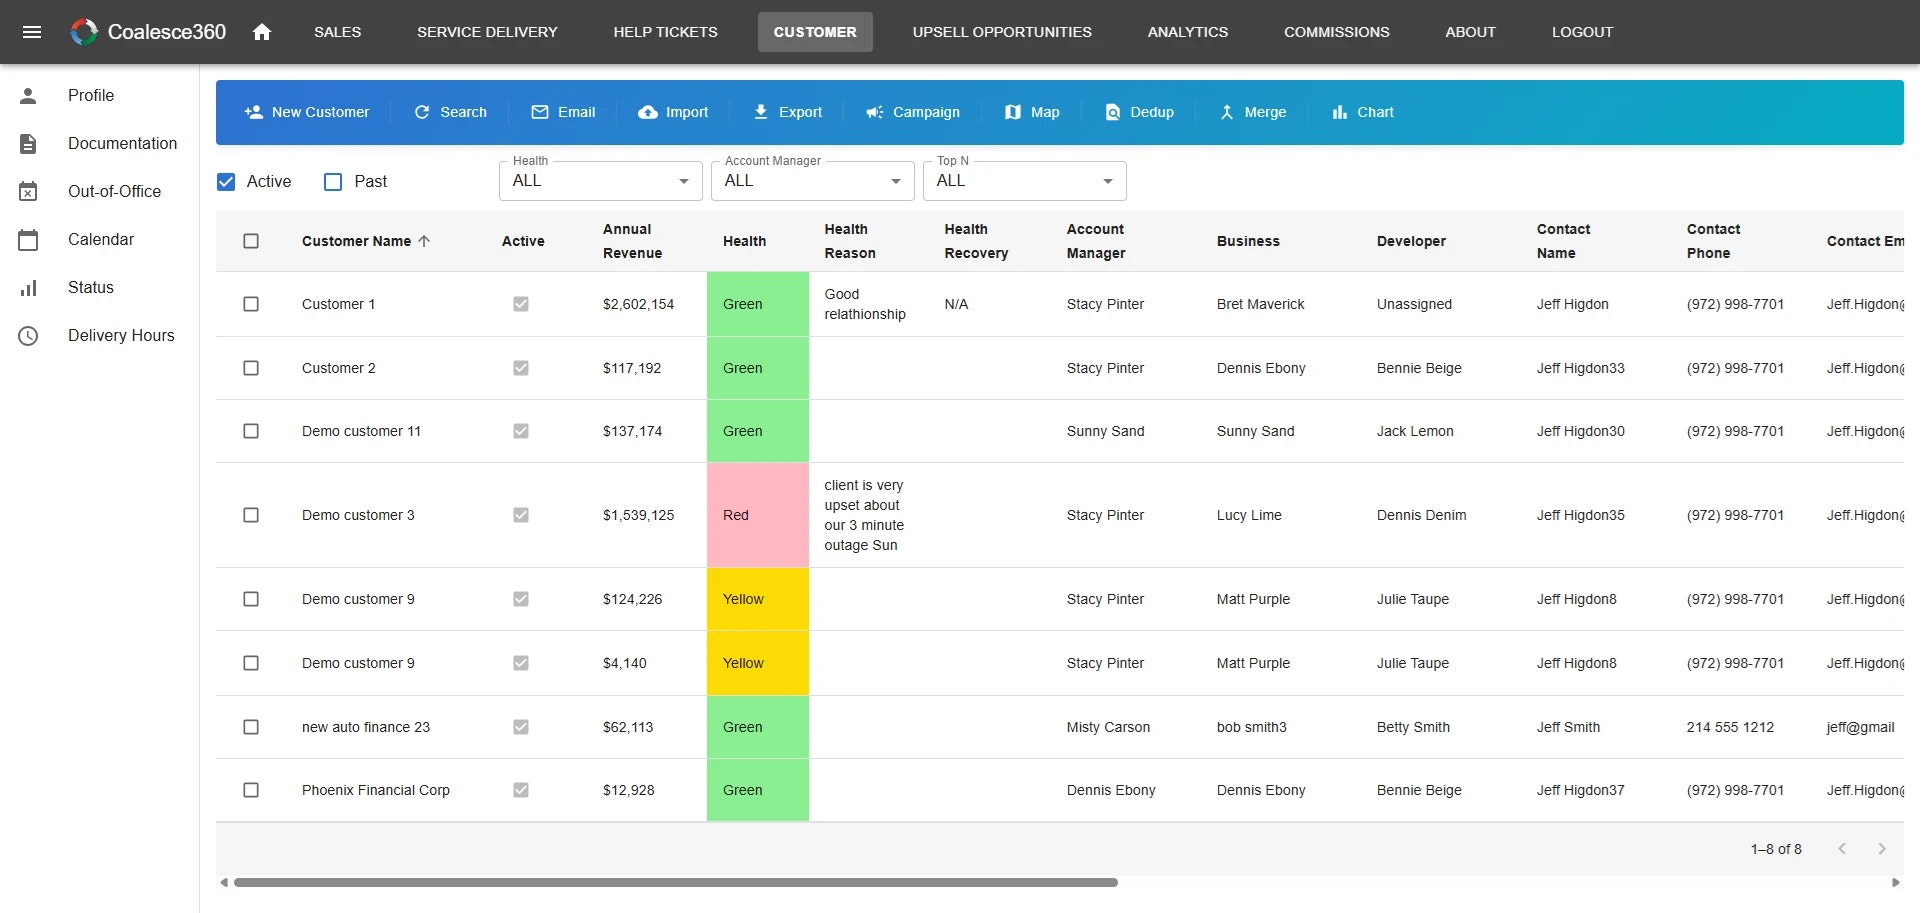1928x913 pixels.
Task: Open the Chart bar icon
Action: tap(1340, 112)
